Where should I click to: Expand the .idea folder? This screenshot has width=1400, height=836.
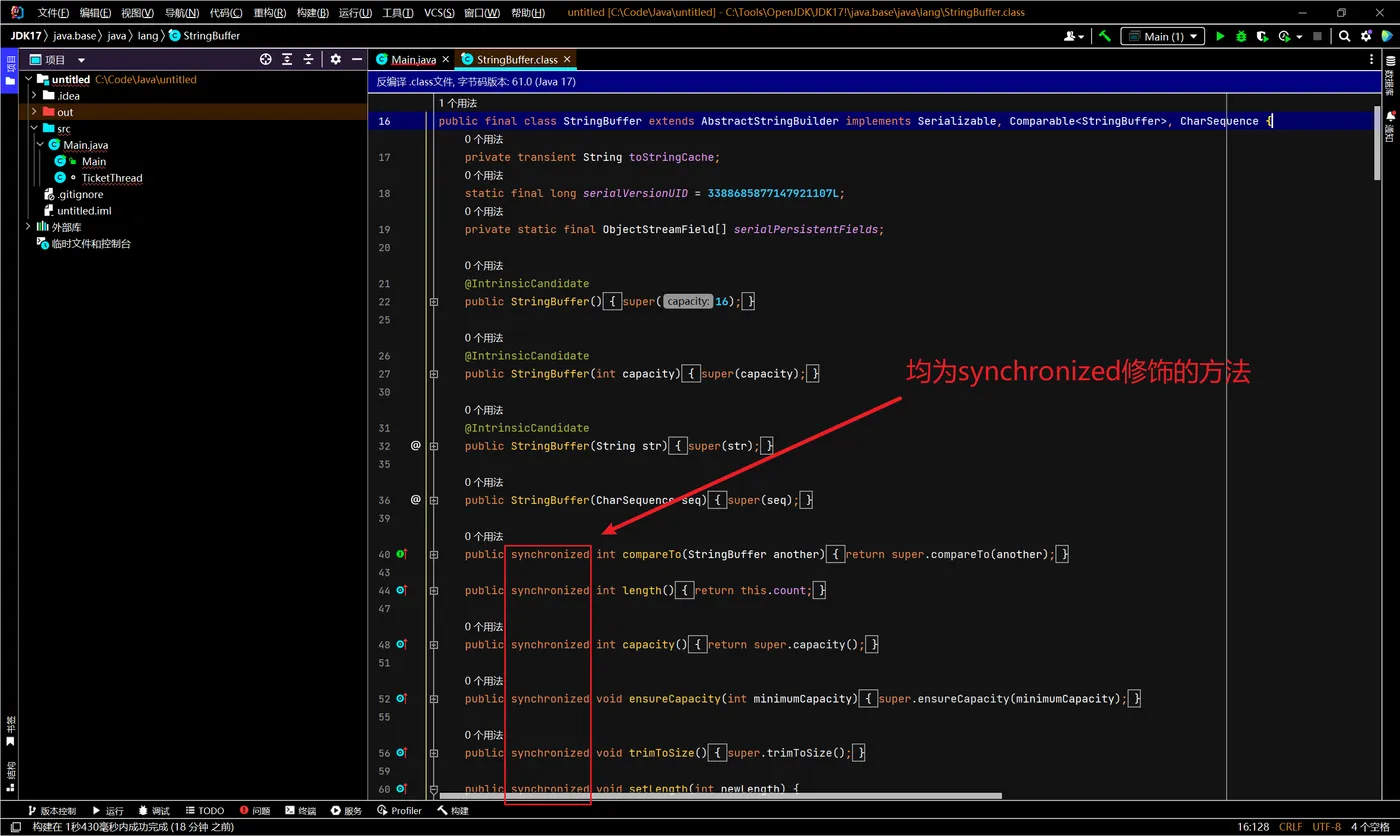tap(34, 96)
